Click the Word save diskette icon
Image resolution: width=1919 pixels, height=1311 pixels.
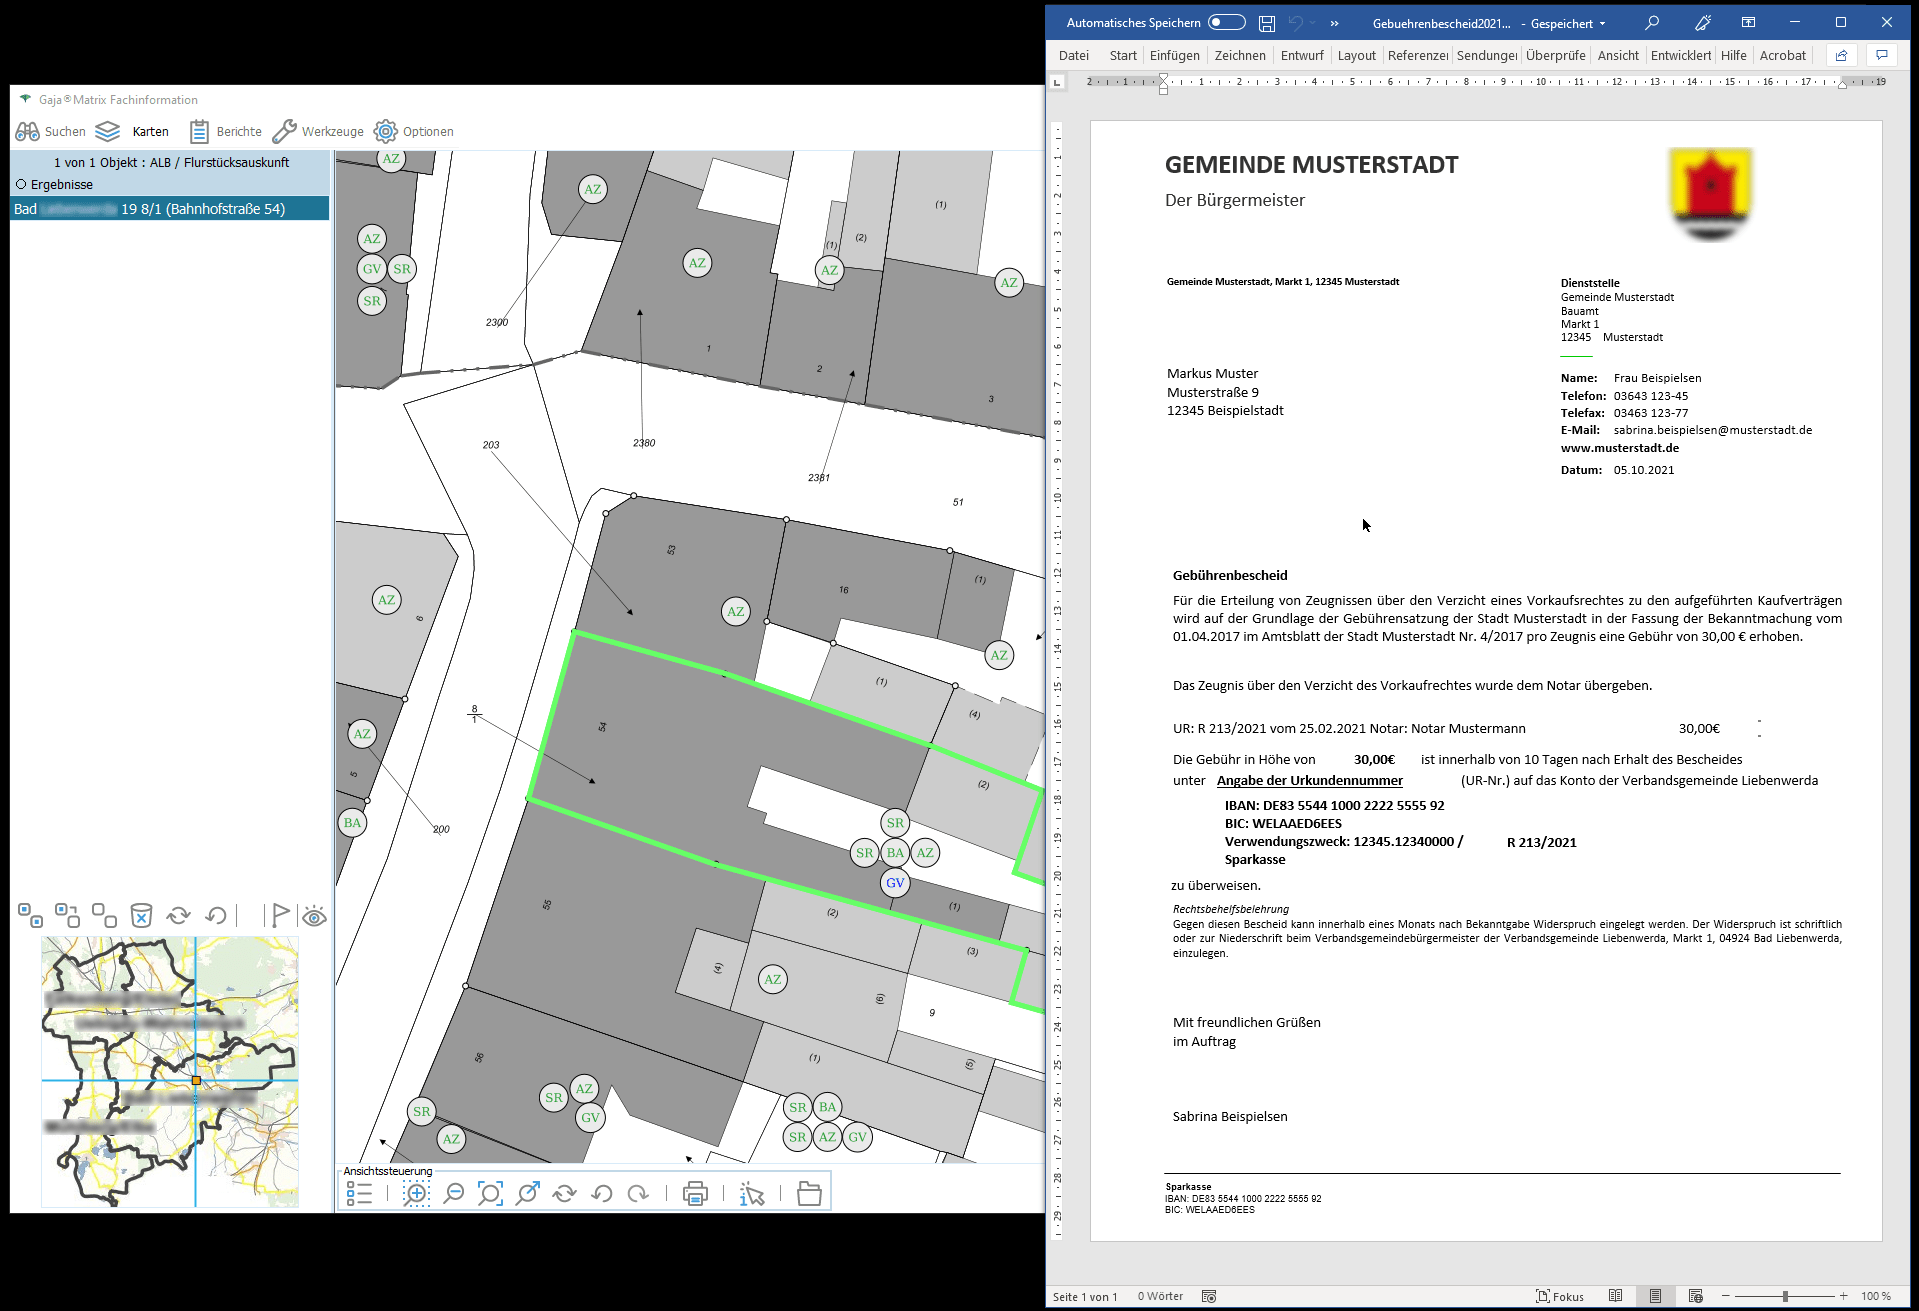(x=1267, y=23)
